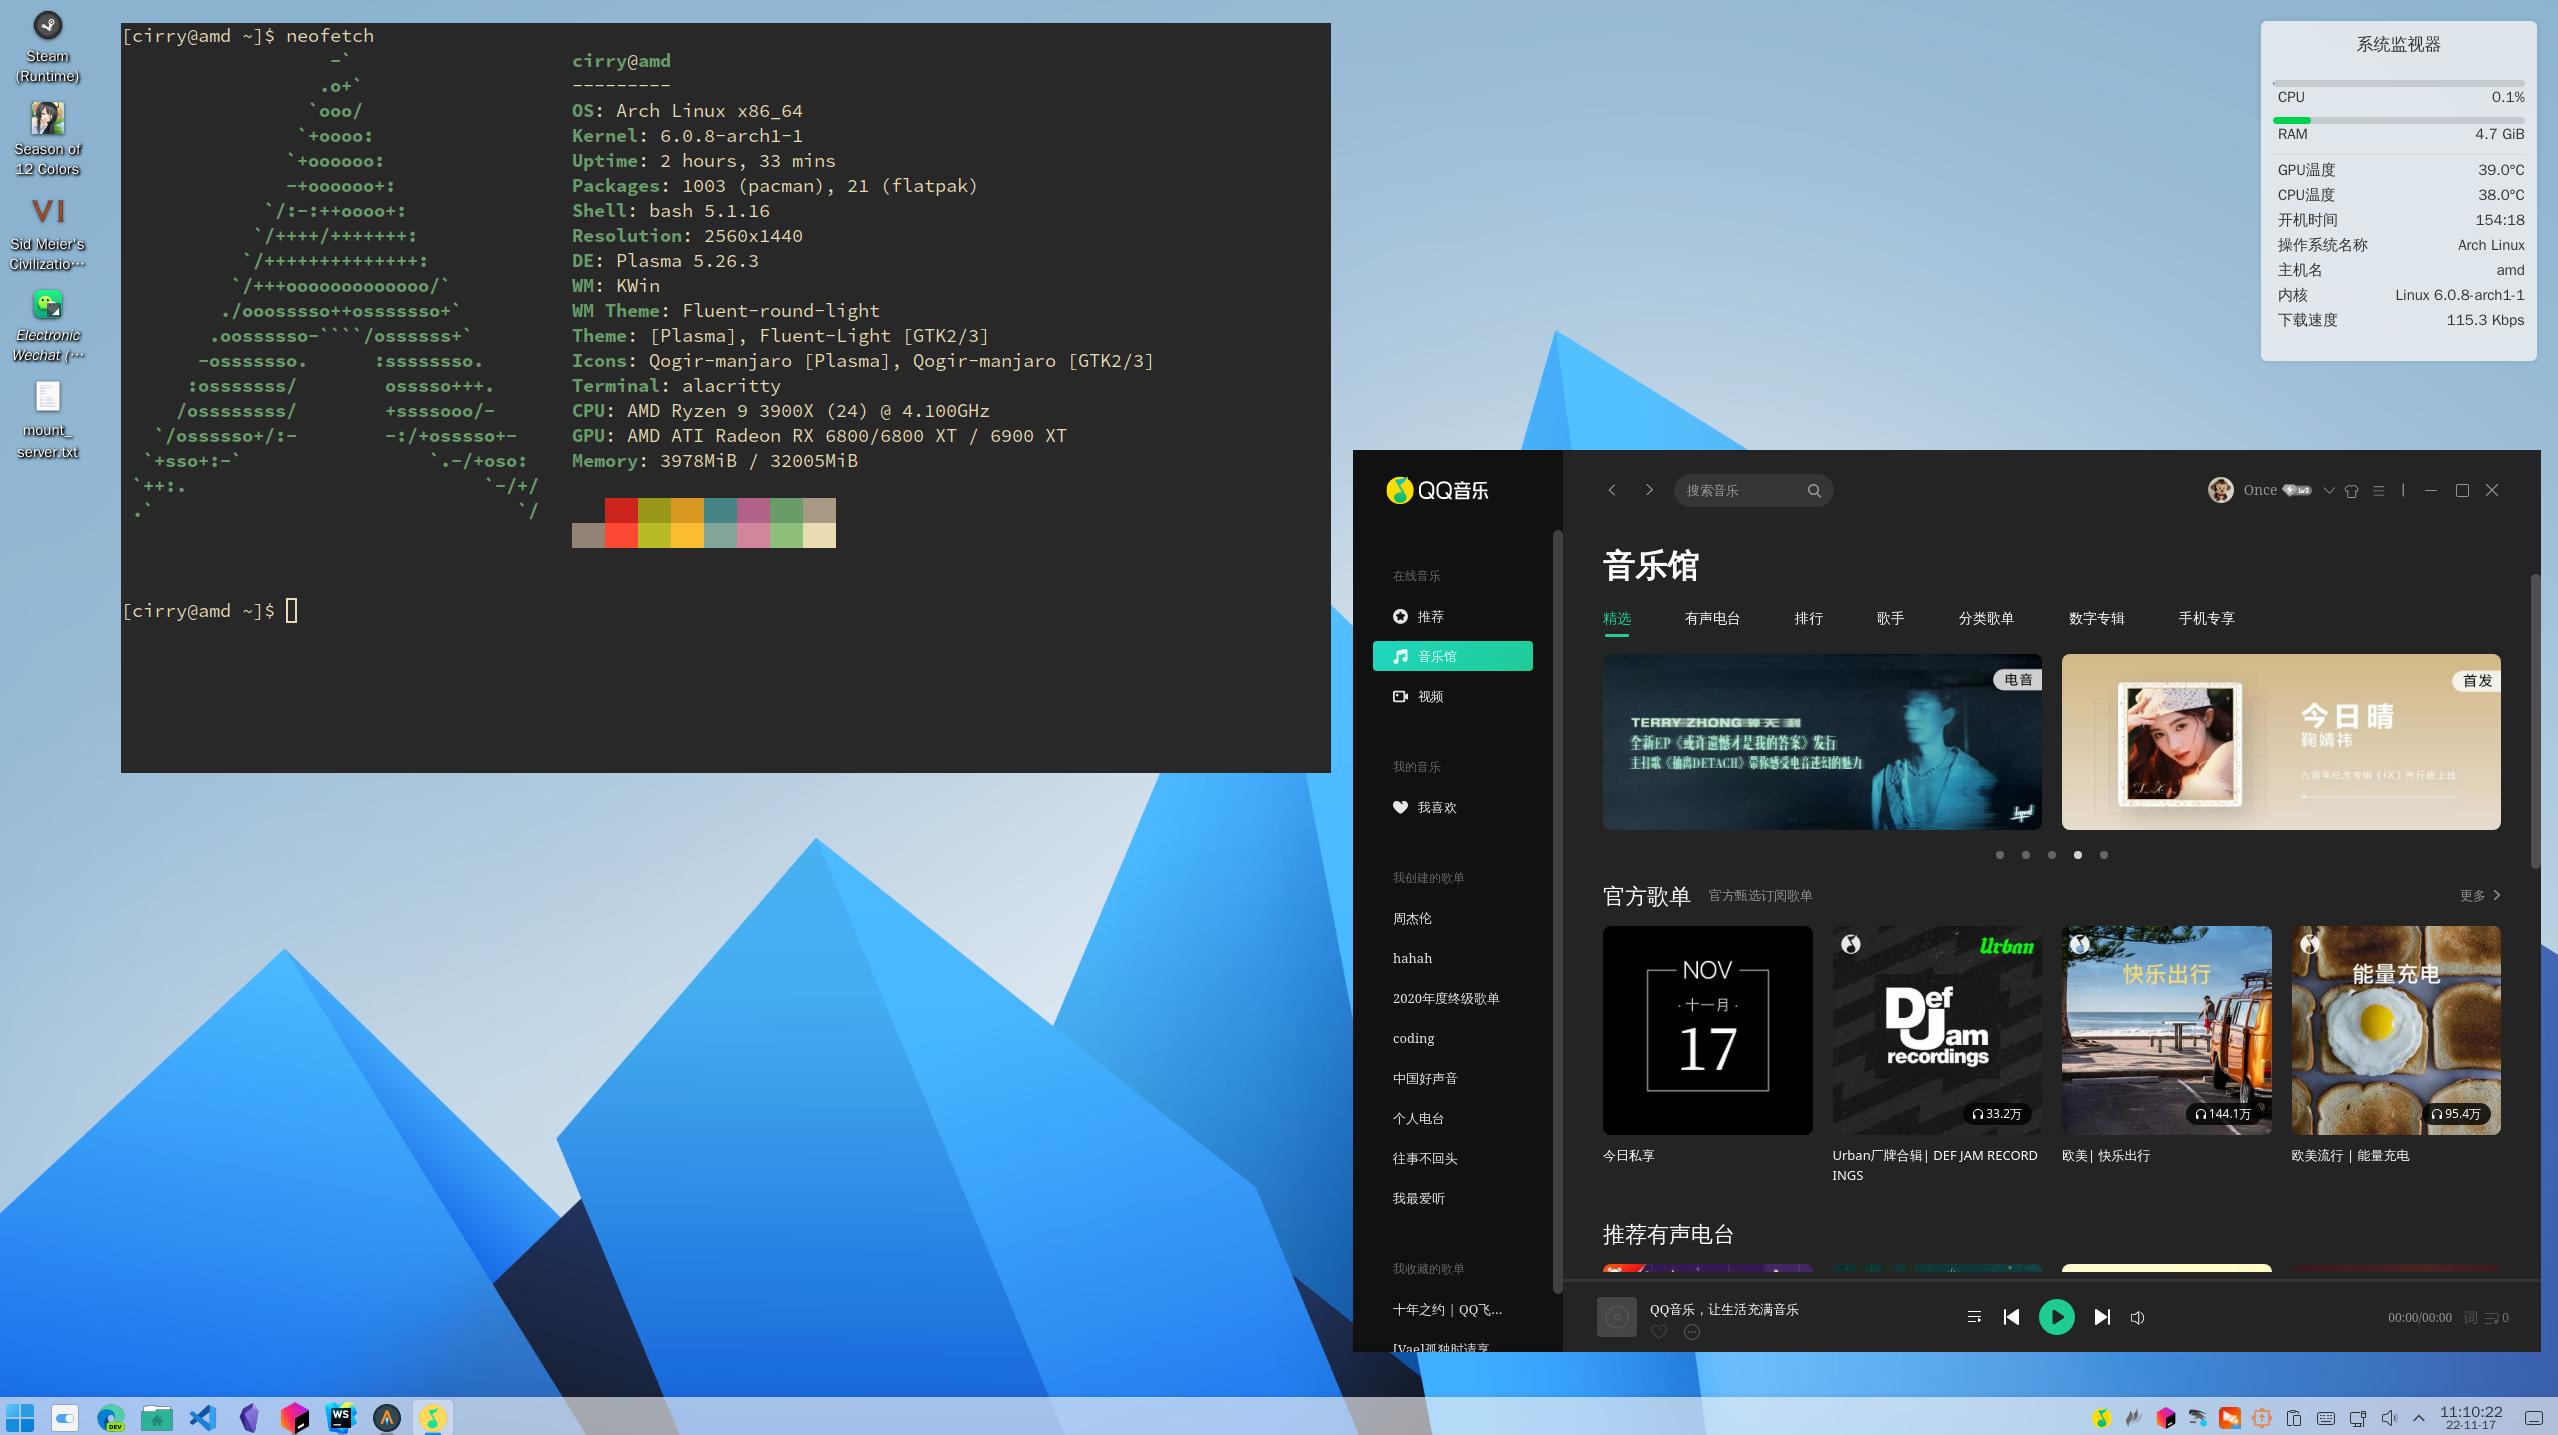This screenshot has height=1435, width=2558.
Task: Open the skin T-shirt icon
Action: coord(2351,491)
